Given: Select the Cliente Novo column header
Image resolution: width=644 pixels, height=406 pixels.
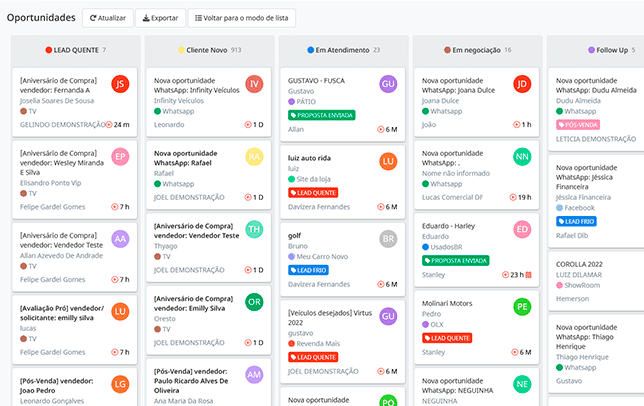Looking at the screenshot, I should 209,50.
